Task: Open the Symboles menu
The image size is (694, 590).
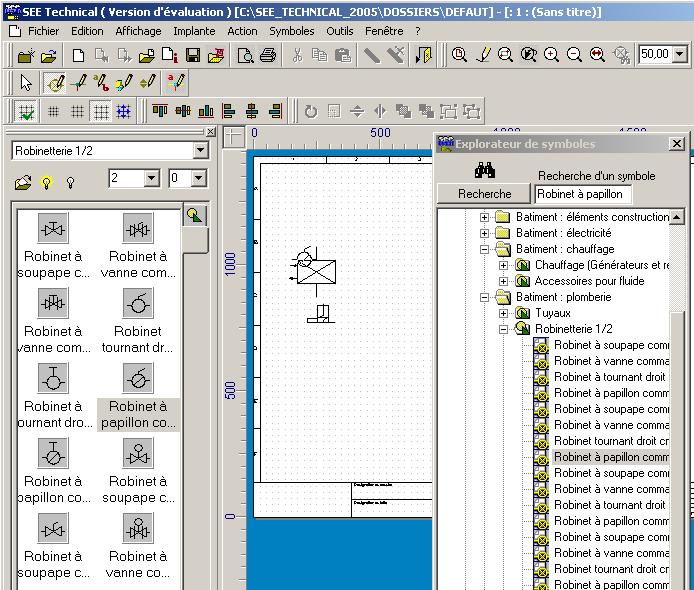Action: click(x=292, y=31)
